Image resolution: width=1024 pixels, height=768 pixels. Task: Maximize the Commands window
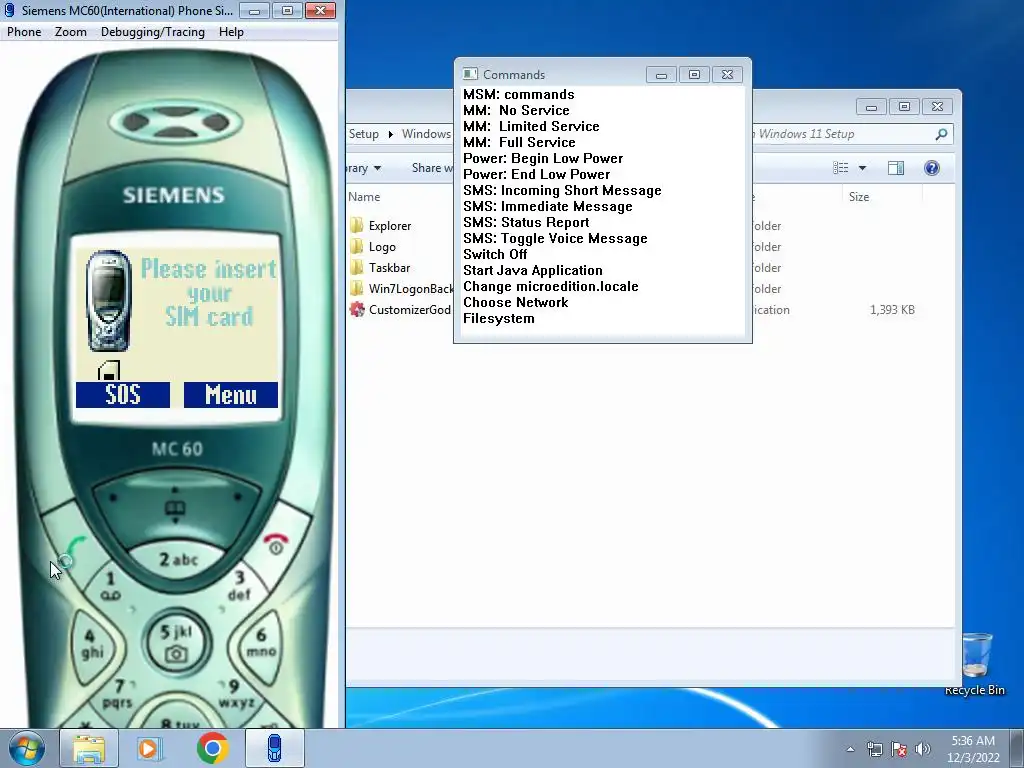694,74
